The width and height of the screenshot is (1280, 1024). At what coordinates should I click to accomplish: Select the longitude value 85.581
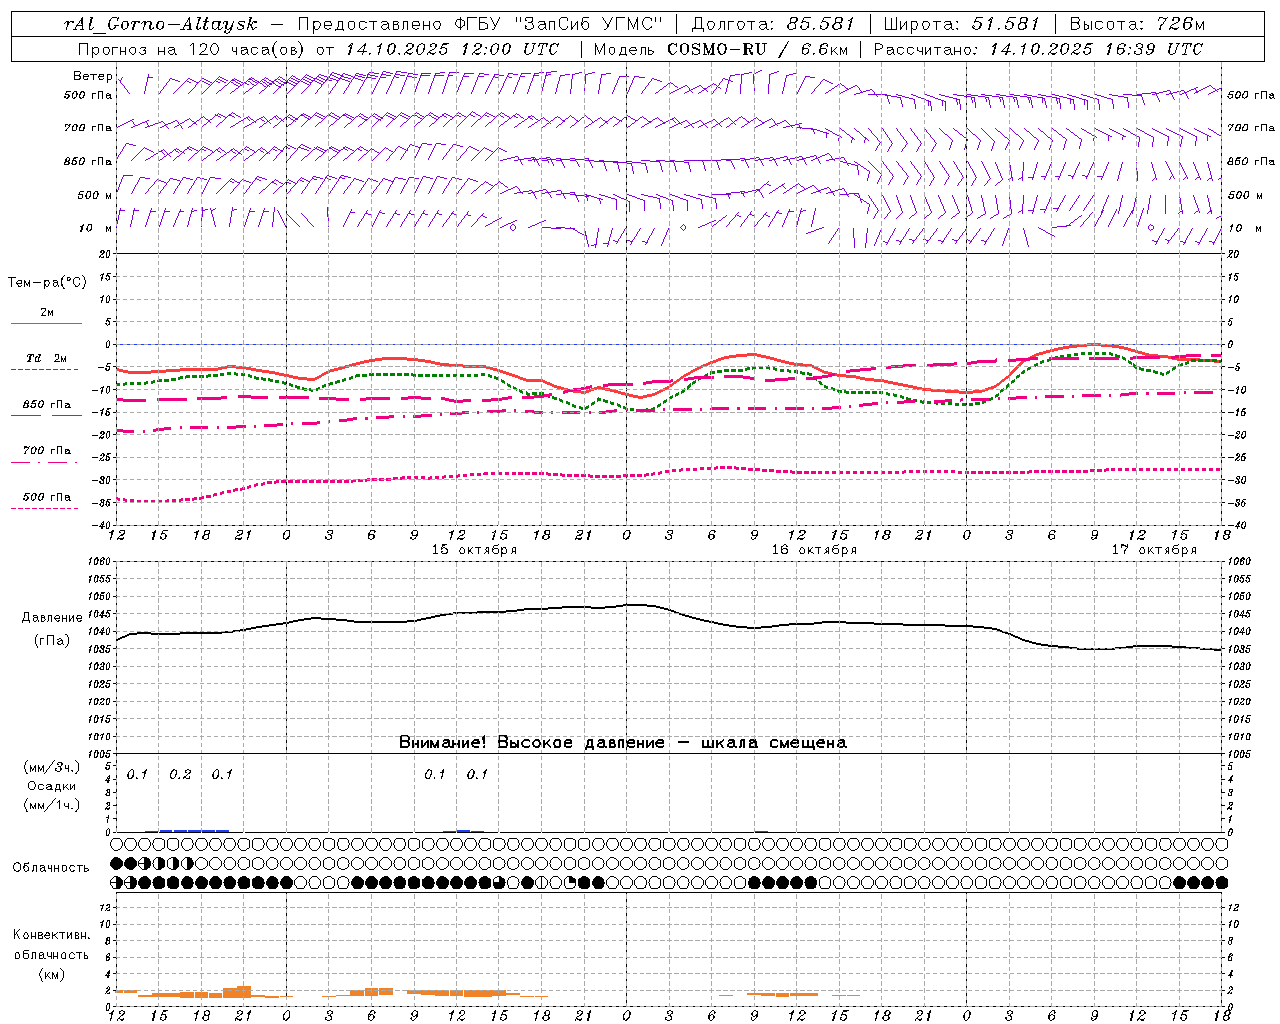pos(821,24)
